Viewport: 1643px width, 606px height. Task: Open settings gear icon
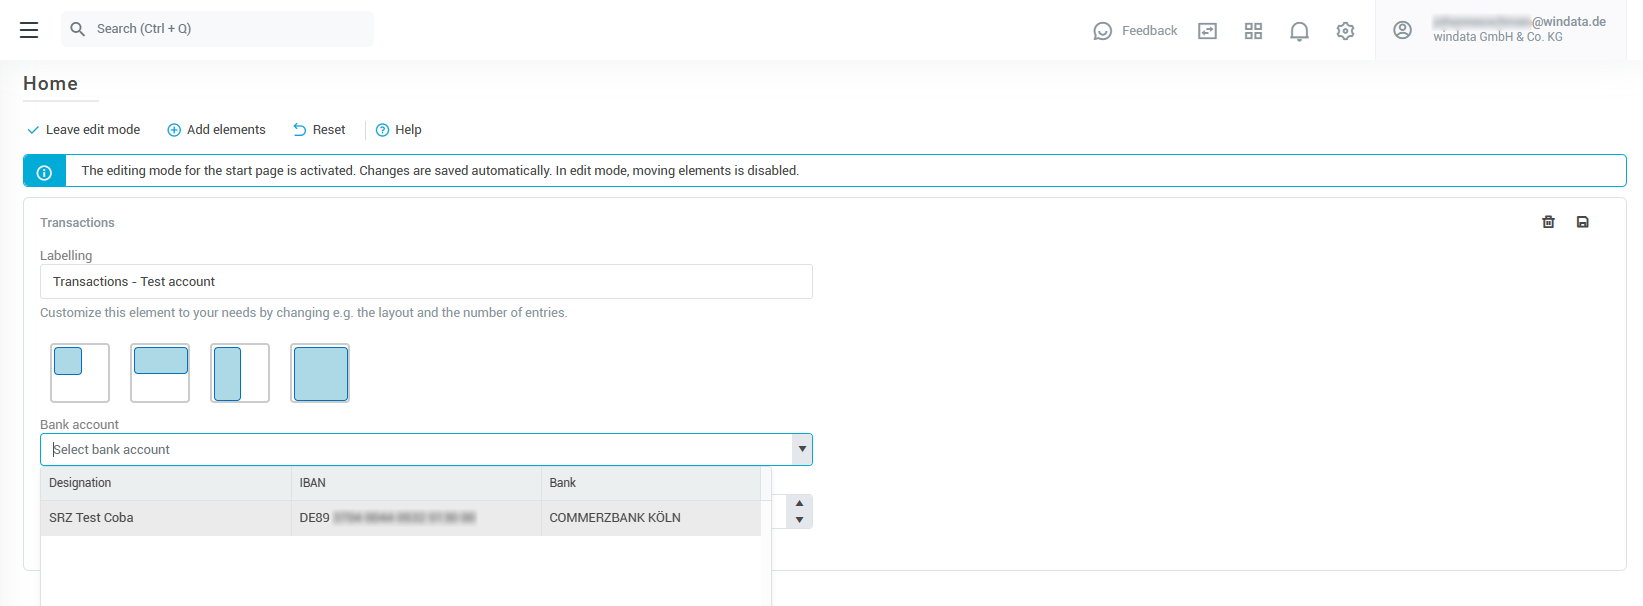tap(1345, 31)
